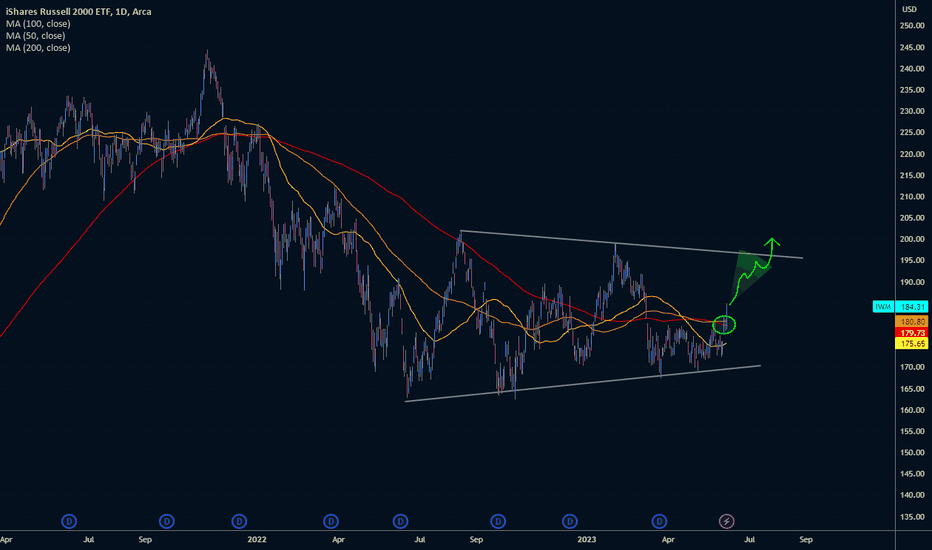Click the 200.00 price axis label

click(x=912, y=239)
